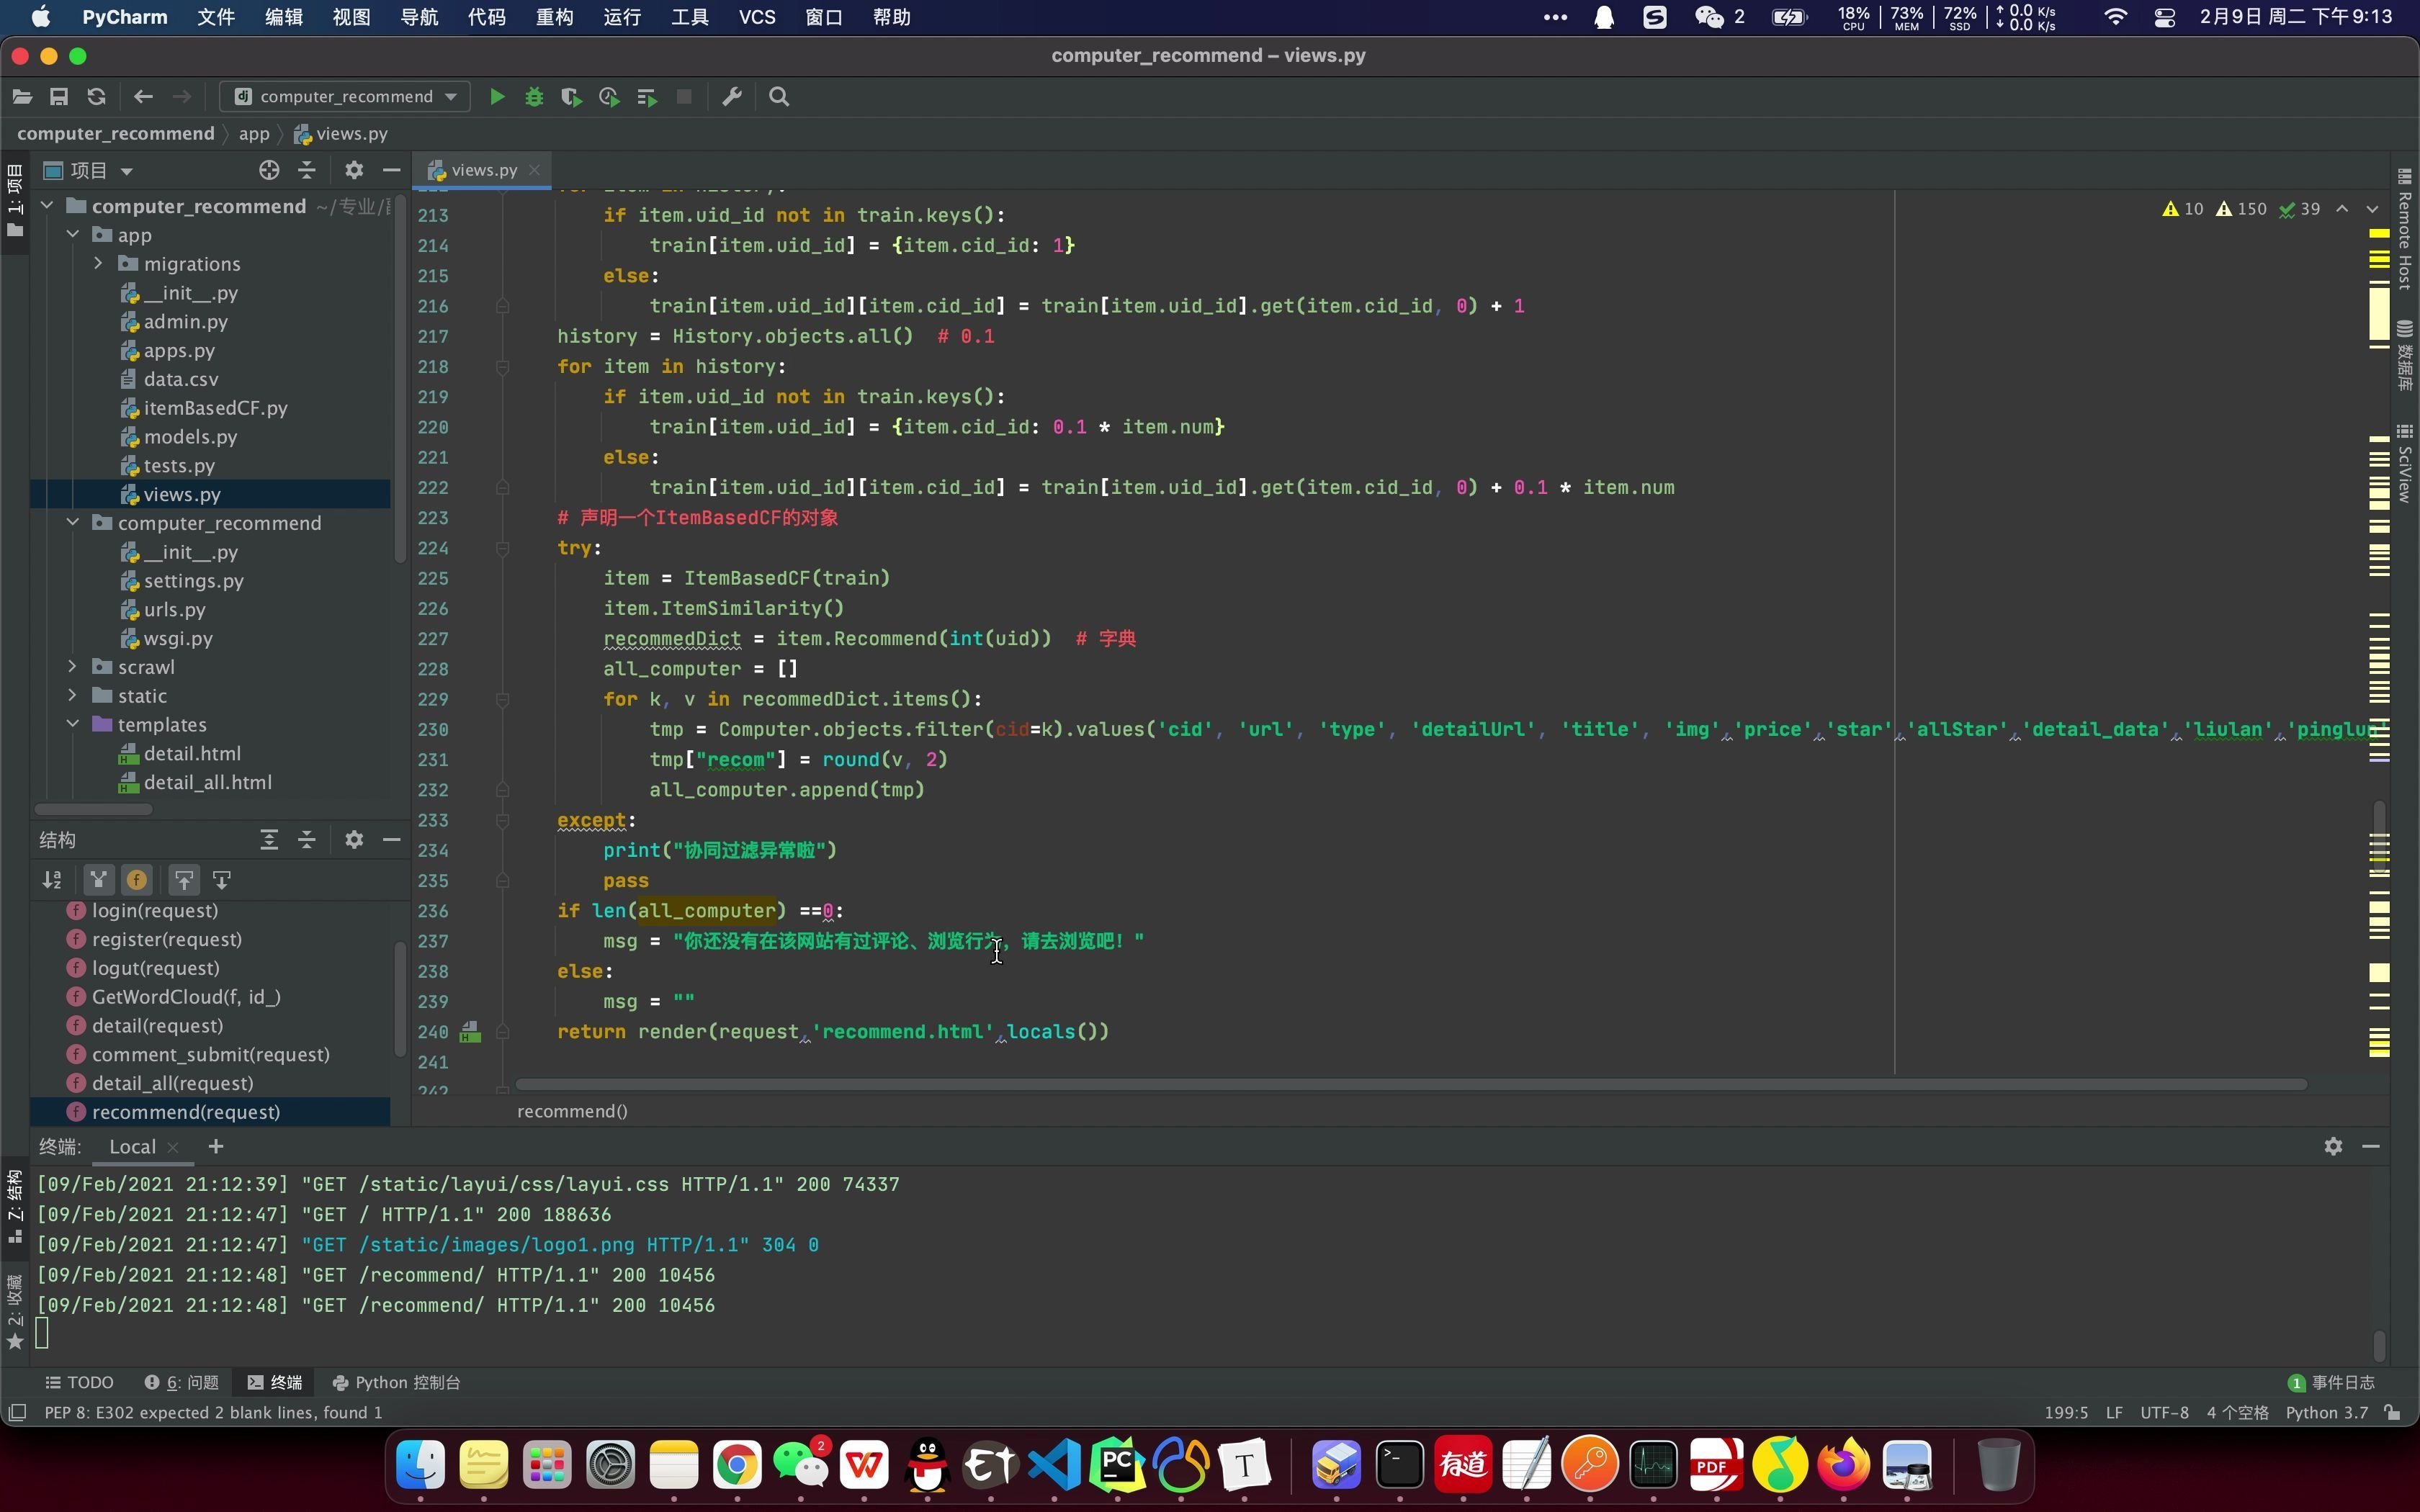Open the computer_recommend run configuration dropdown
Viewport: 2420px width, 1512px height.
pos(345,97)
